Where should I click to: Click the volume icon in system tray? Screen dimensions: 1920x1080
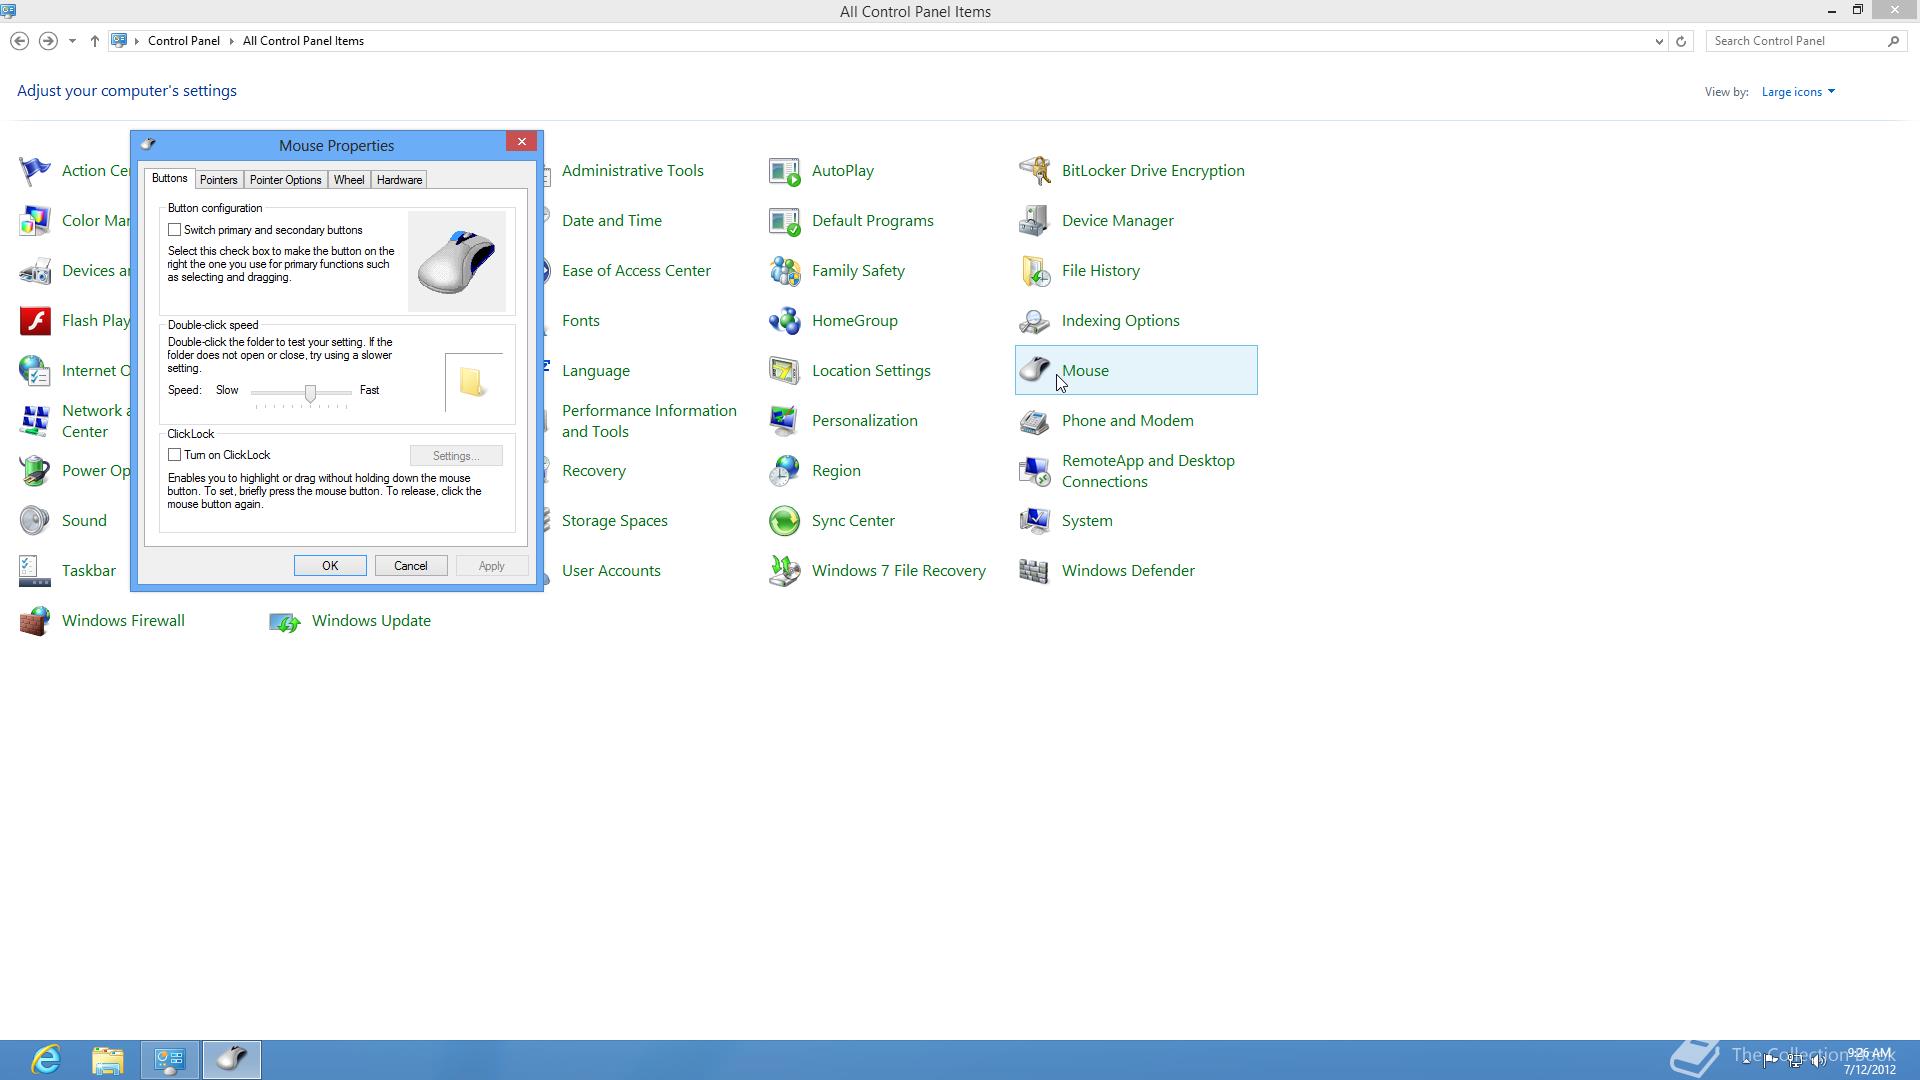tap(1819, 1061)
